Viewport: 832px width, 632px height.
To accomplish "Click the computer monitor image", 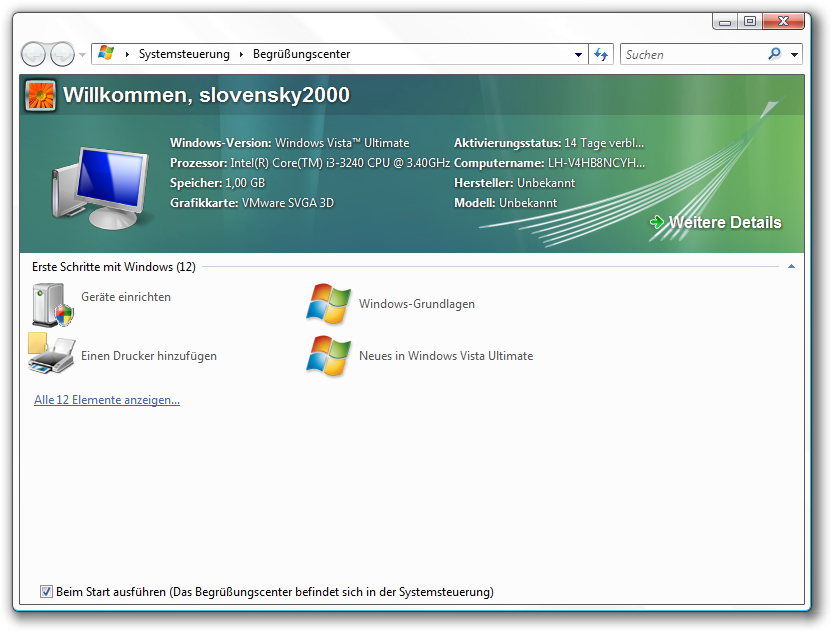I will click(x=100, y=188).
